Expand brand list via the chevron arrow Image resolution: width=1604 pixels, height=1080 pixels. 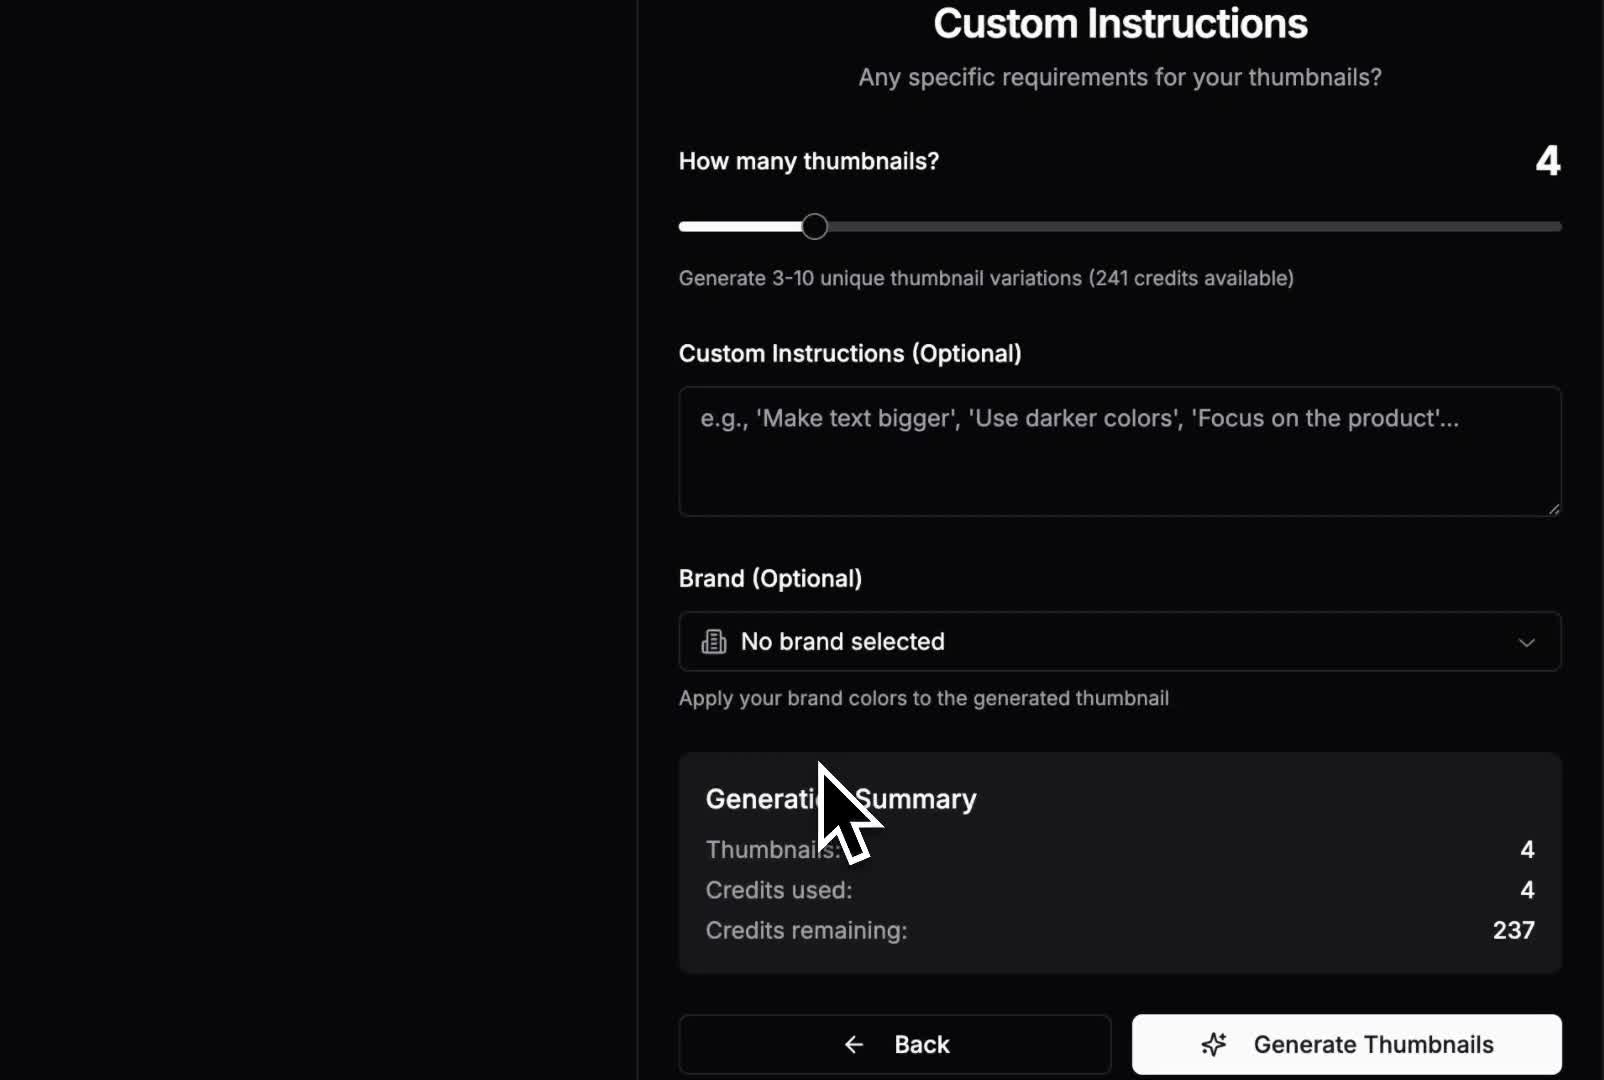tap(1526, 642)
